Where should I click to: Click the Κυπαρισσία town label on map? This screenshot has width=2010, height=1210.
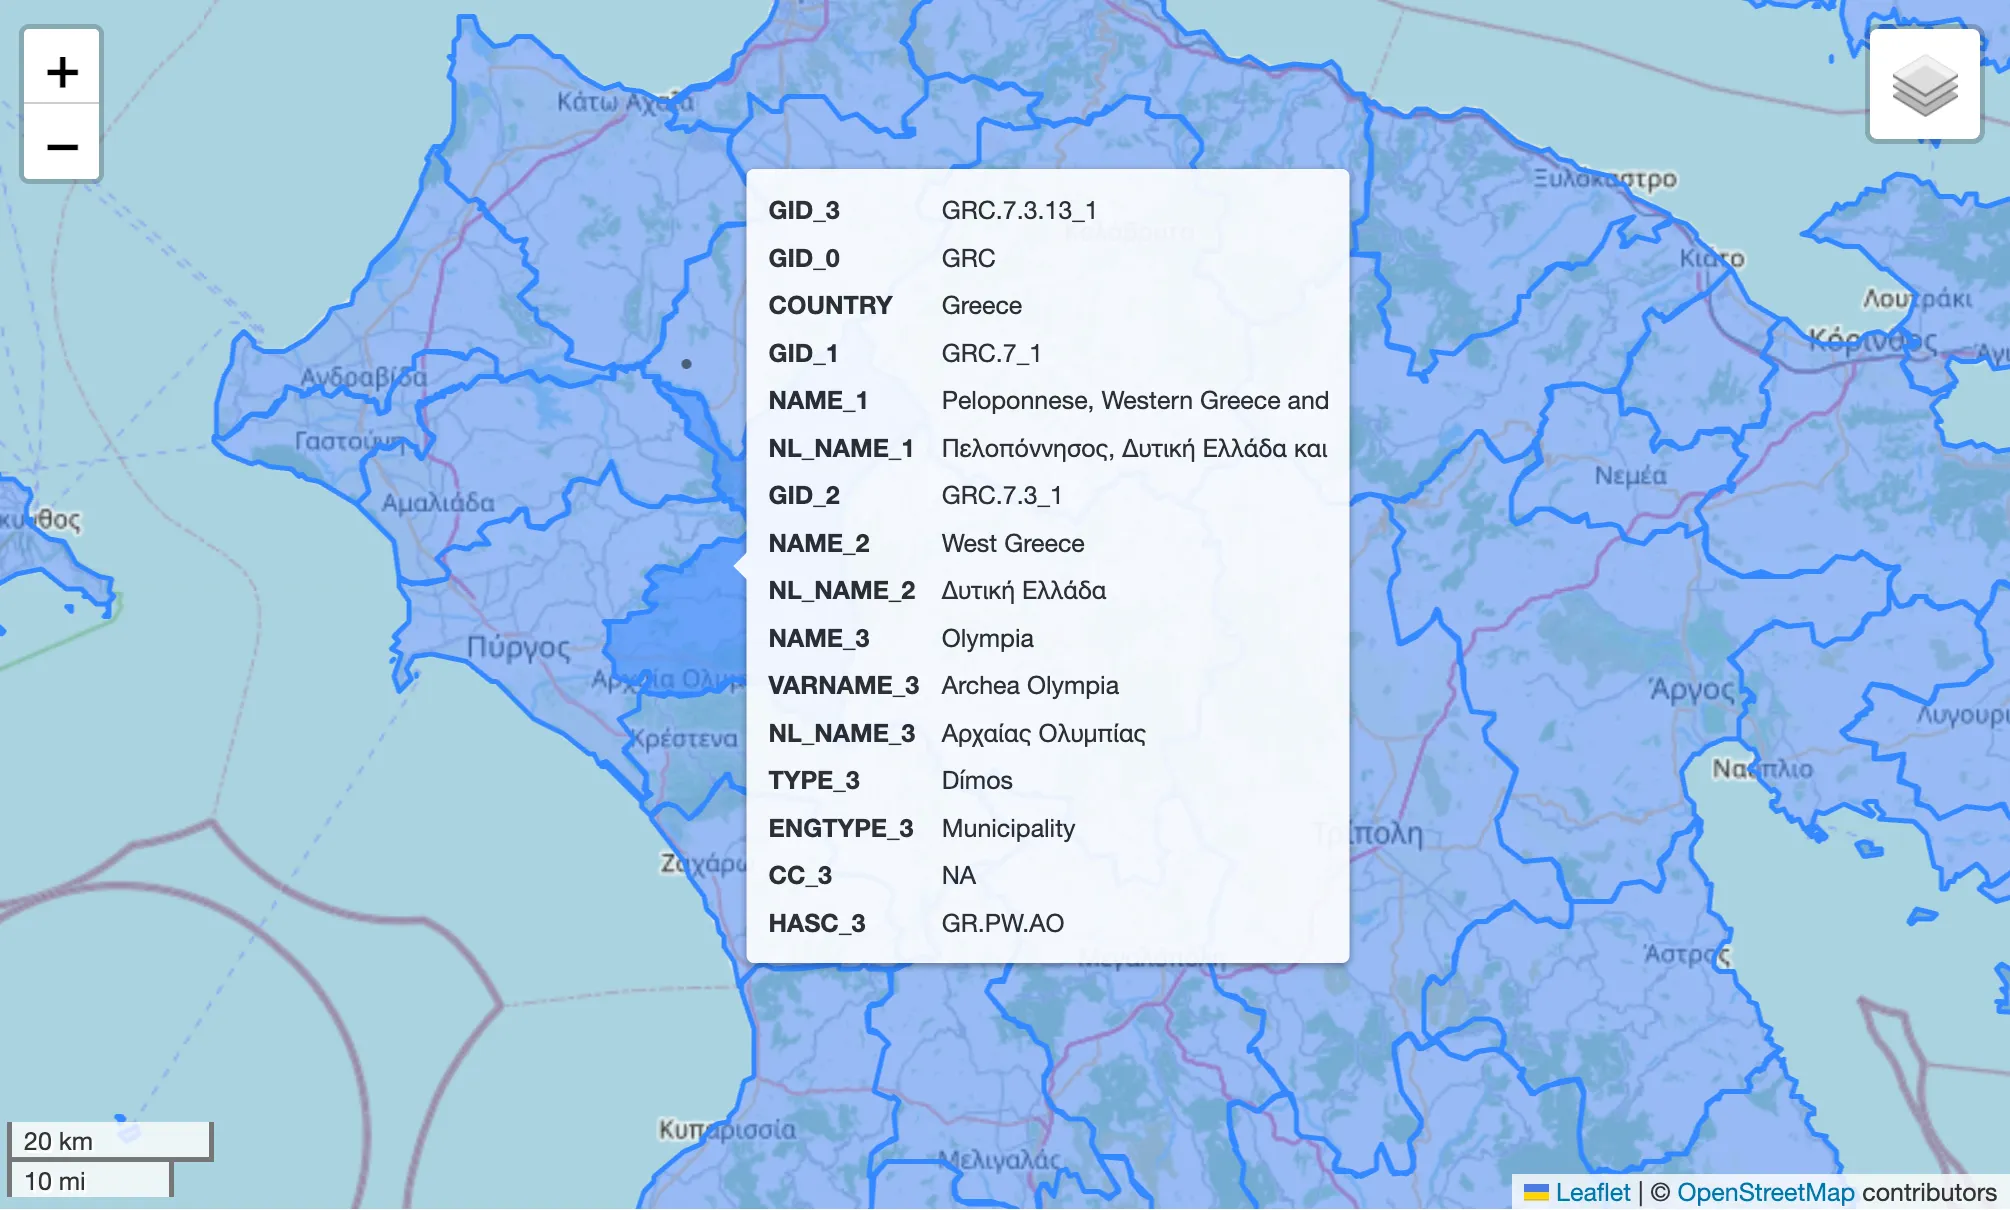pyautogui.click(x=727, y=1129)
